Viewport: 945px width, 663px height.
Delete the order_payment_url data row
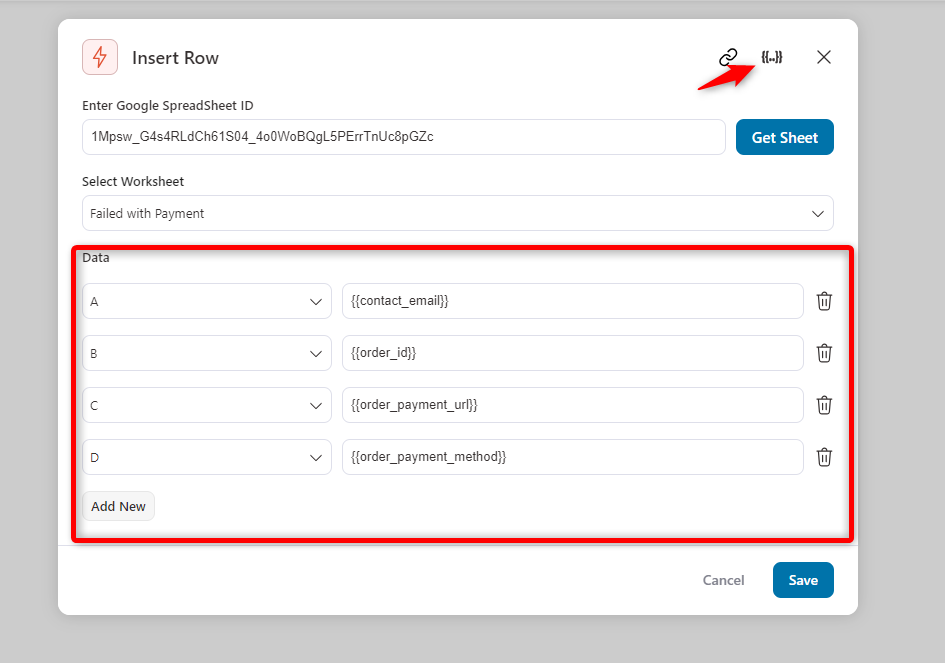(x=824, y=405)
